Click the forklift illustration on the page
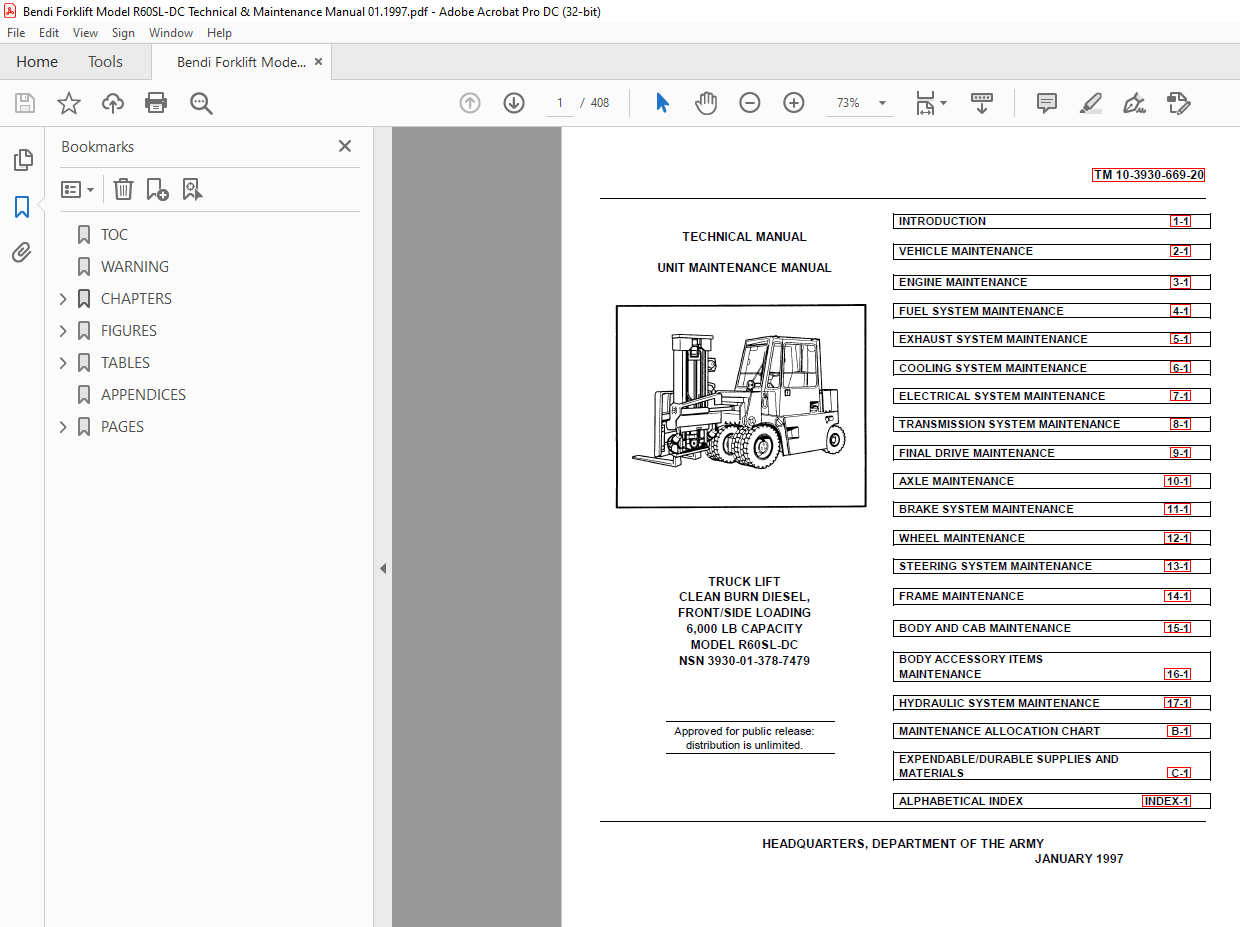 pos(741,406)
